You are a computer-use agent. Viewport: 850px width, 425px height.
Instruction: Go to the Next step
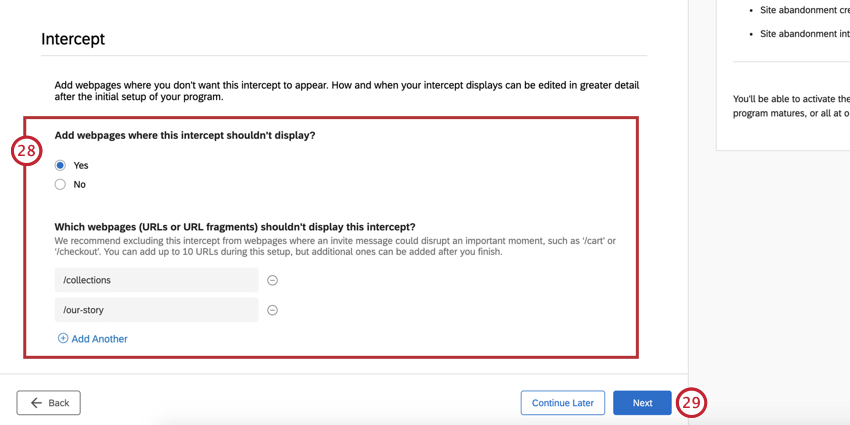tap(642, 403)
